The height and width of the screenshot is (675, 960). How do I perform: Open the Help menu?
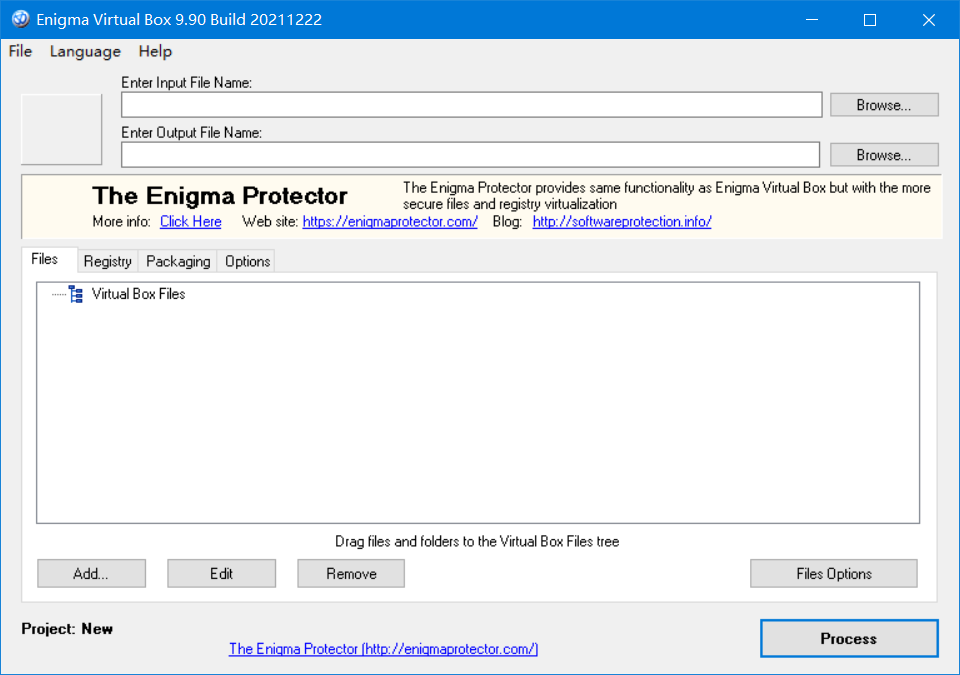[155, 51]
